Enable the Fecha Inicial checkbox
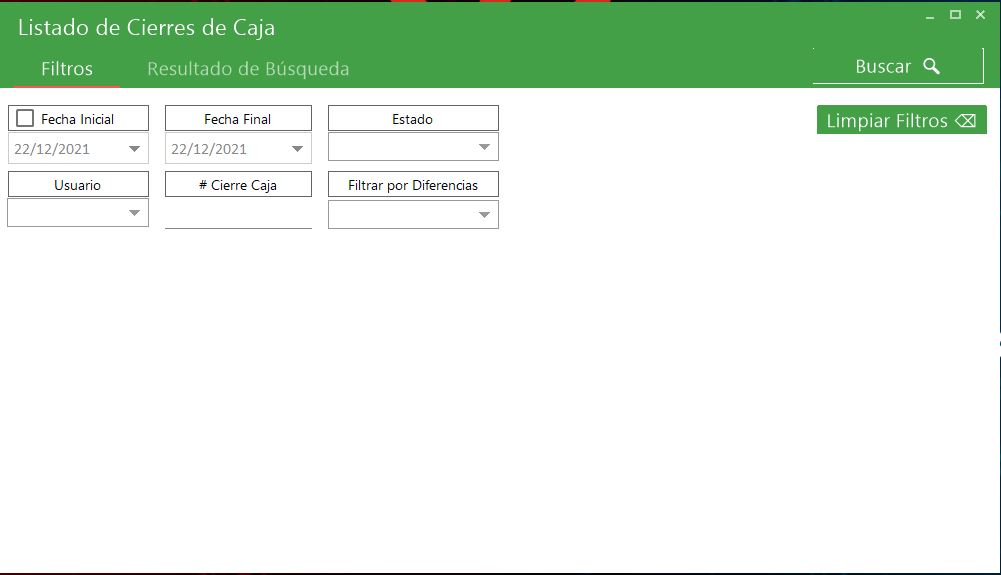1001x575 pixels. click(26, 118)
